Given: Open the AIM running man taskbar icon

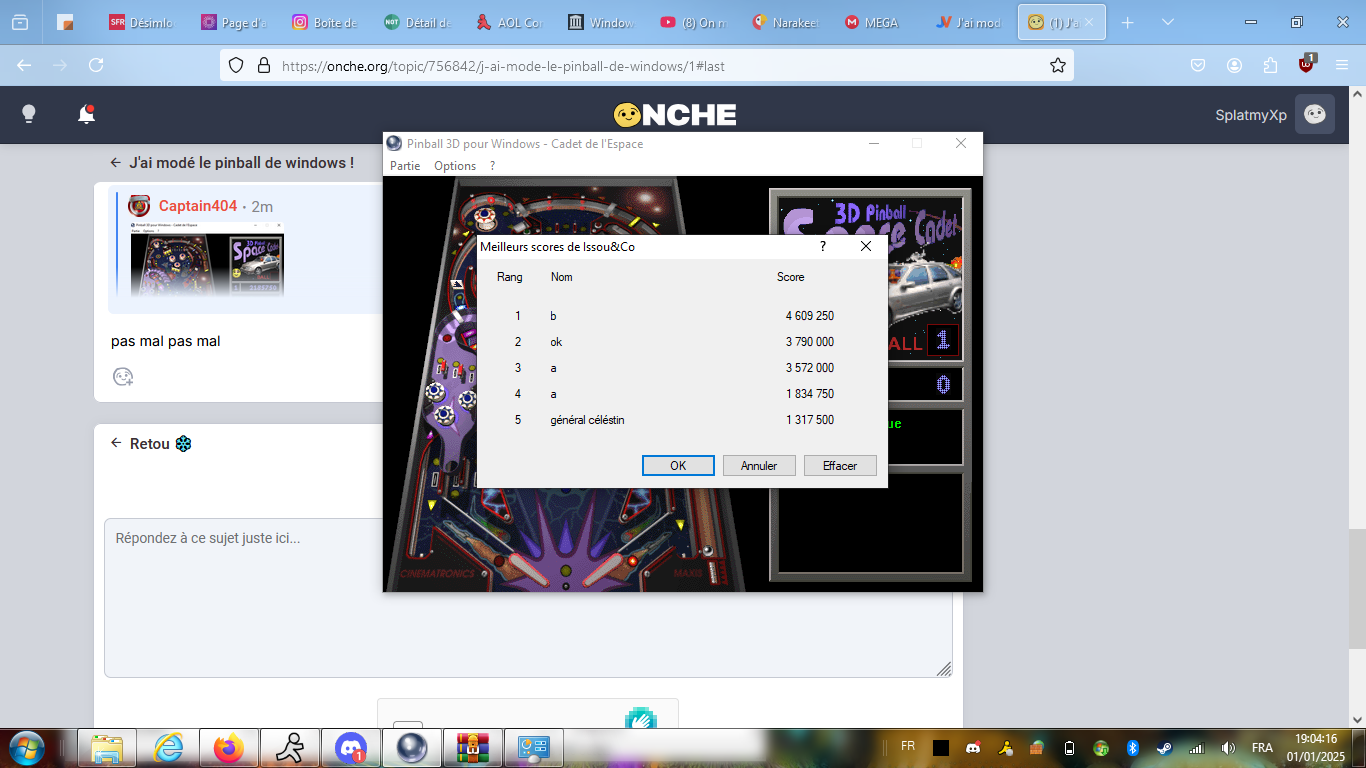Looking at the screenshot, I should (291, 748).
